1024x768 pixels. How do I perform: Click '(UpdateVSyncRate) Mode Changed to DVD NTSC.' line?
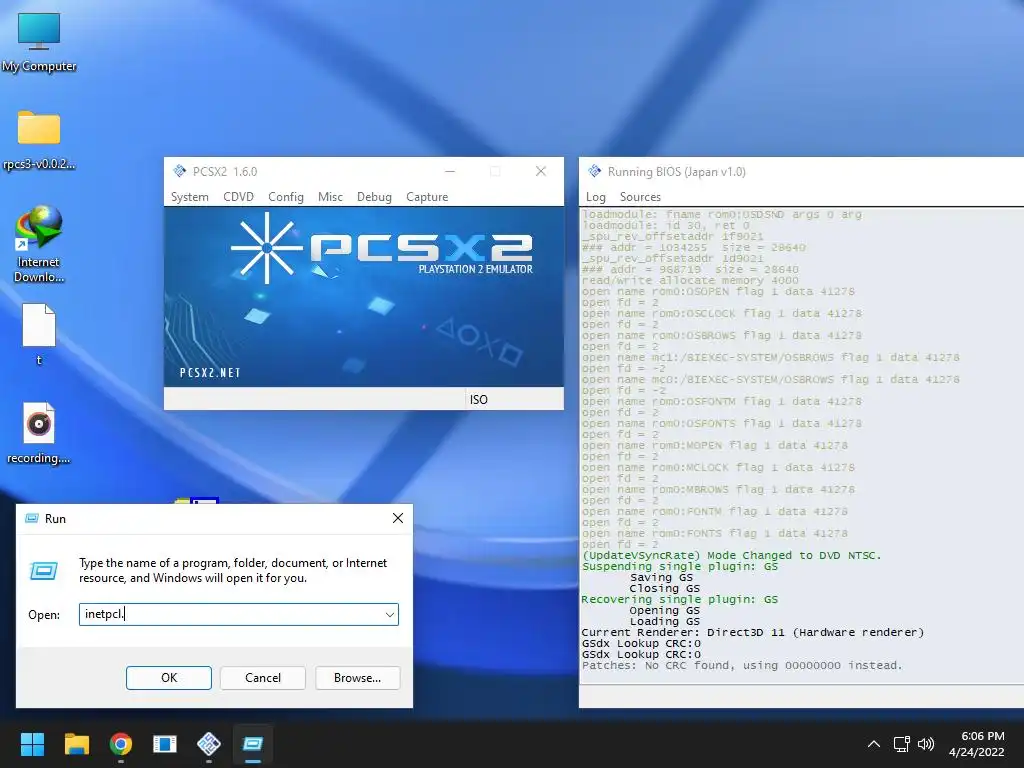731,555
